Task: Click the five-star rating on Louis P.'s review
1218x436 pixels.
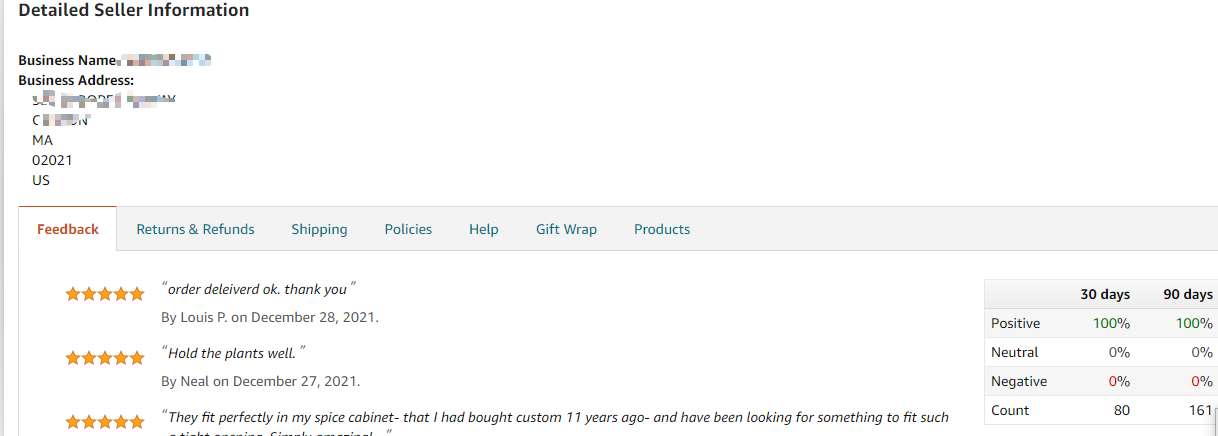Action: point(104,294)
